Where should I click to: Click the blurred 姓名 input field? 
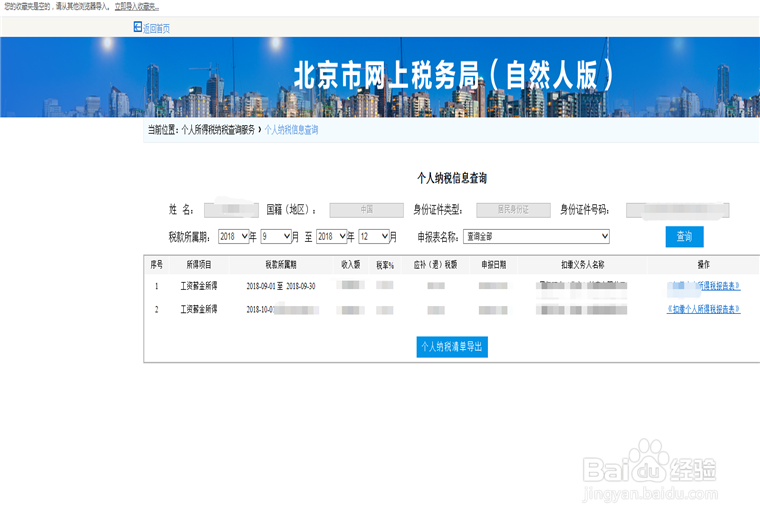click(x=231, y=210)
